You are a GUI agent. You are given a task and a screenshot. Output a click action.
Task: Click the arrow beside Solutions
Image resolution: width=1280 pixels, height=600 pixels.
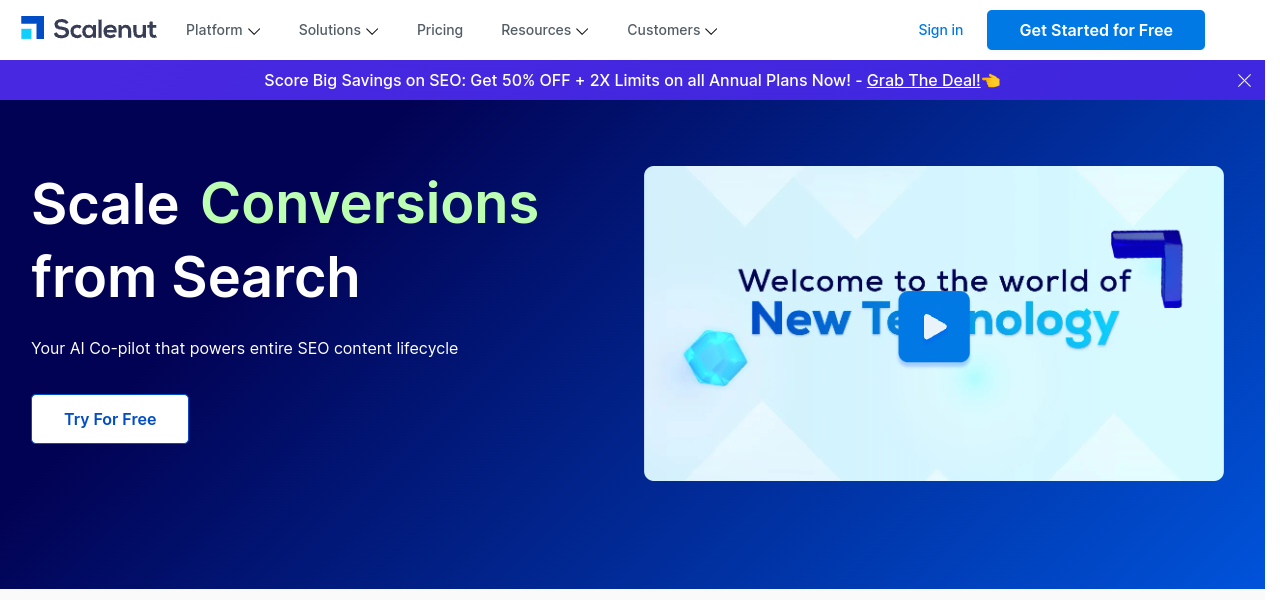click(x=372, y=31)
